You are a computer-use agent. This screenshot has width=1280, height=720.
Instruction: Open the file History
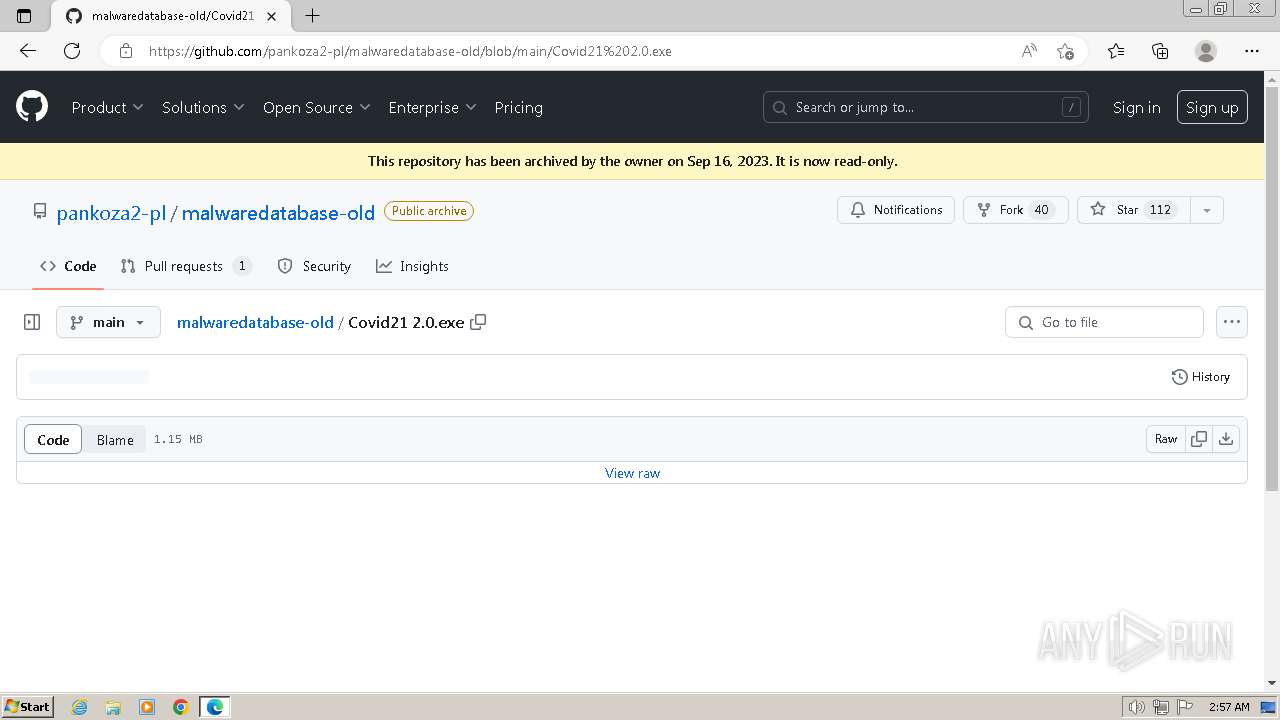[x=1201, y=377]
